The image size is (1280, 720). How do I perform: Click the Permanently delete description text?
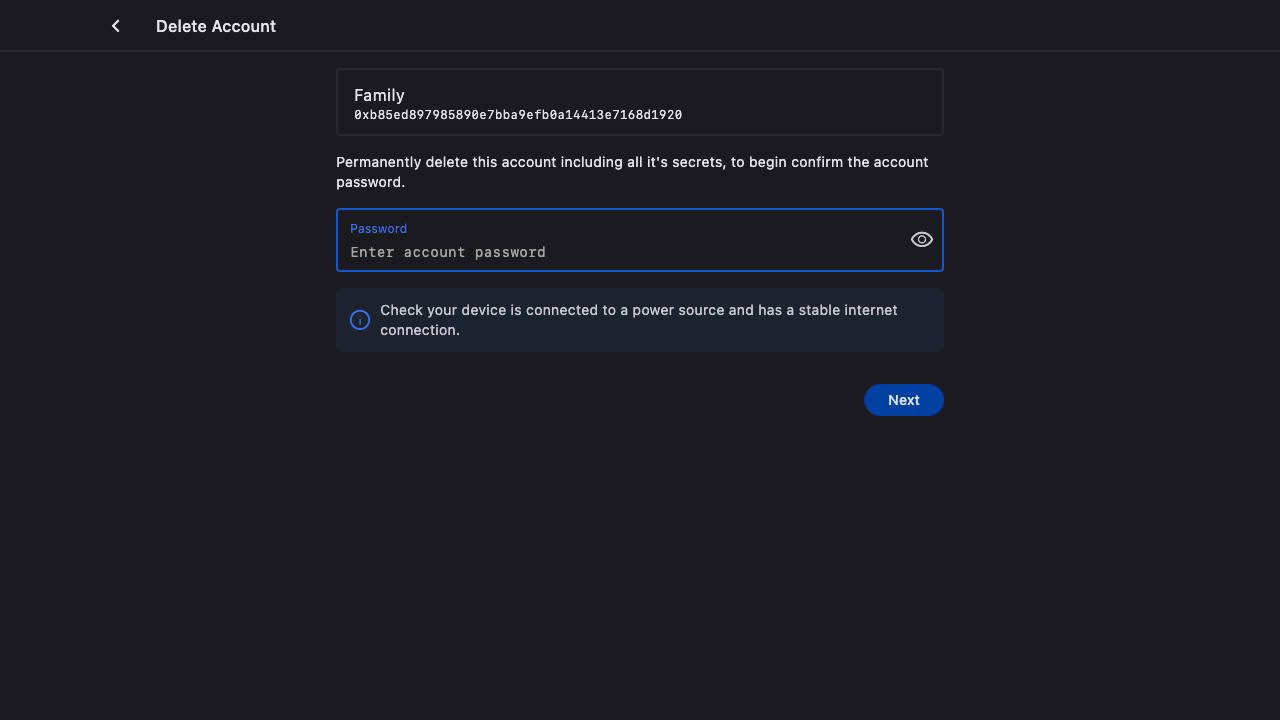pyautogui.click(x=632, y=162)
